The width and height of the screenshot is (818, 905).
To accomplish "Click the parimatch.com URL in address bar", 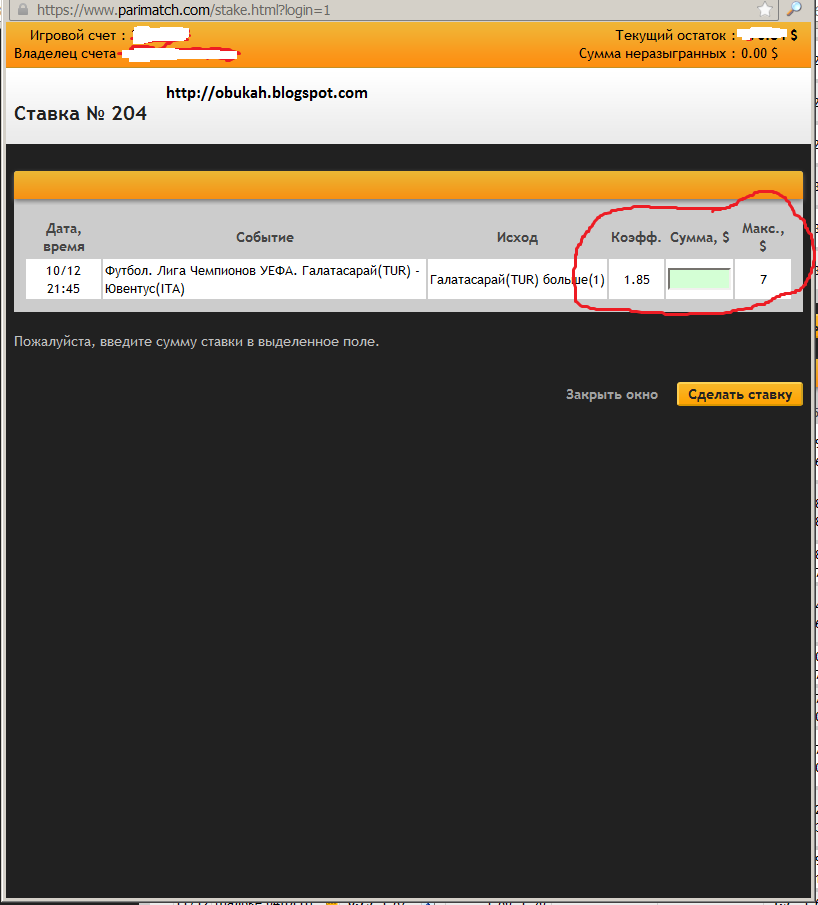I will pyautogui.click(x=184, y=10).
